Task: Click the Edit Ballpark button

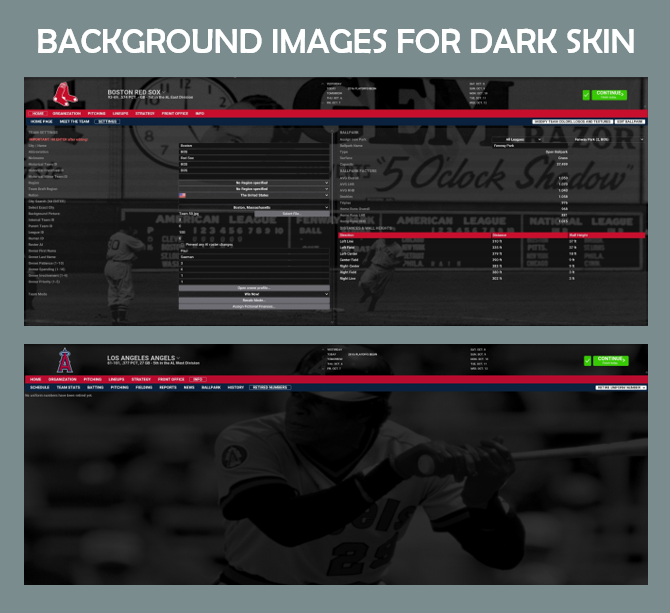Action: 630,122
